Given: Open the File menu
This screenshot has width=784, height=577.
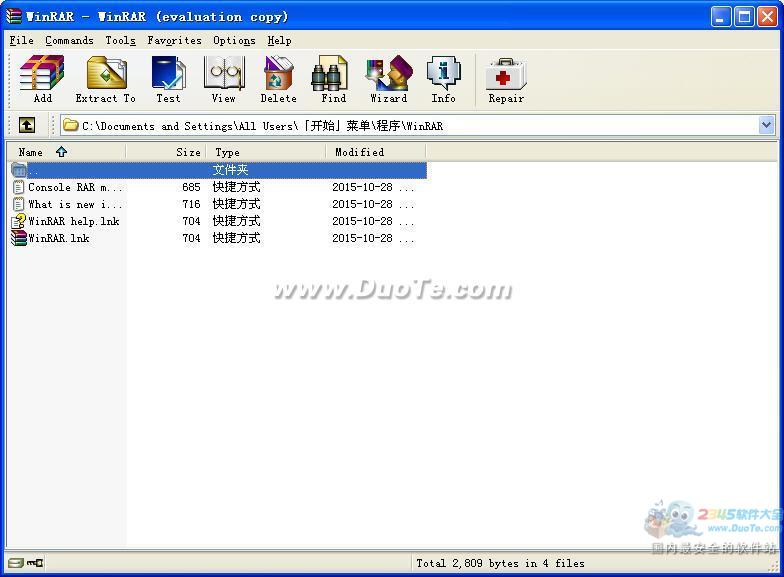Looking at the screenshot, I should (x=21, y=40).
